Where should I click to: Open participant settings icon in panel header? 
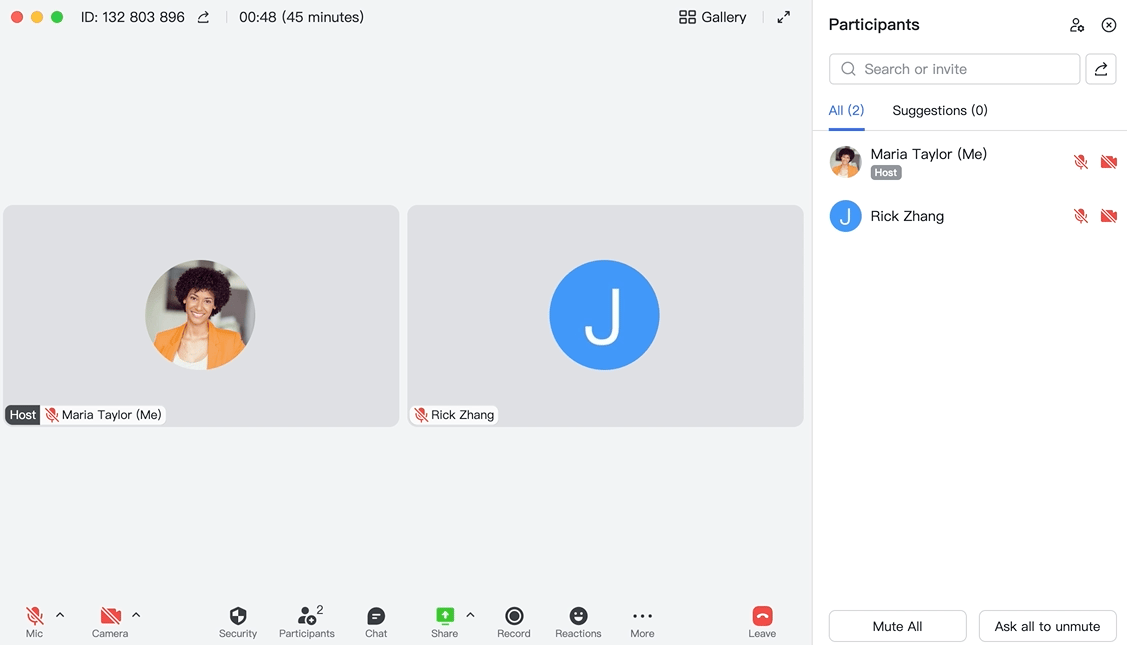point(1076,25)
